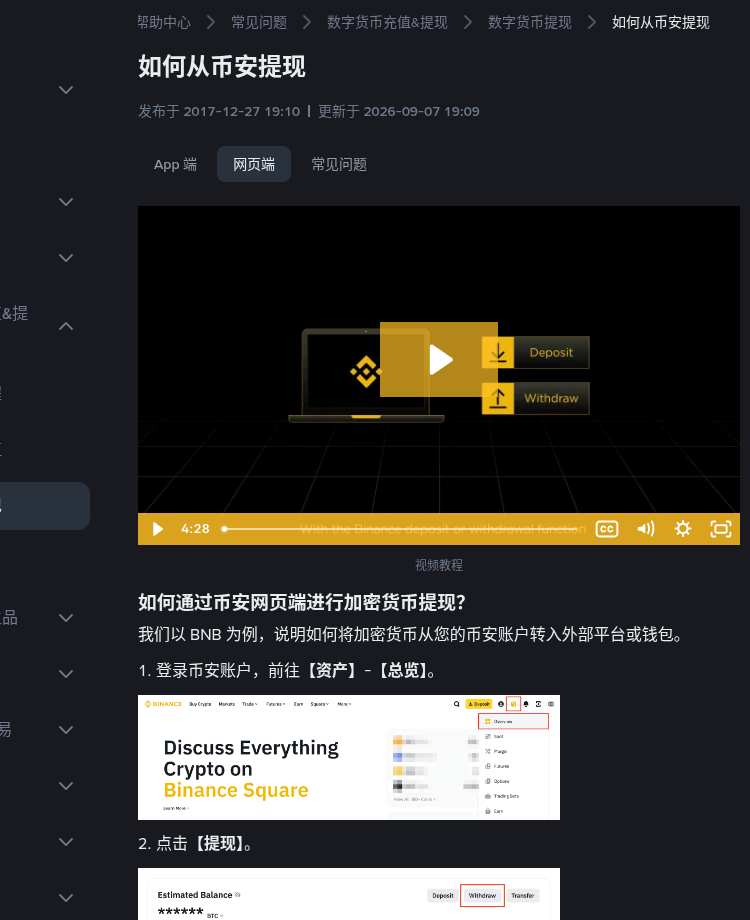Click step text 2. 点击【提现】
This screenshot has width=750, height=920.
[196, 844]
